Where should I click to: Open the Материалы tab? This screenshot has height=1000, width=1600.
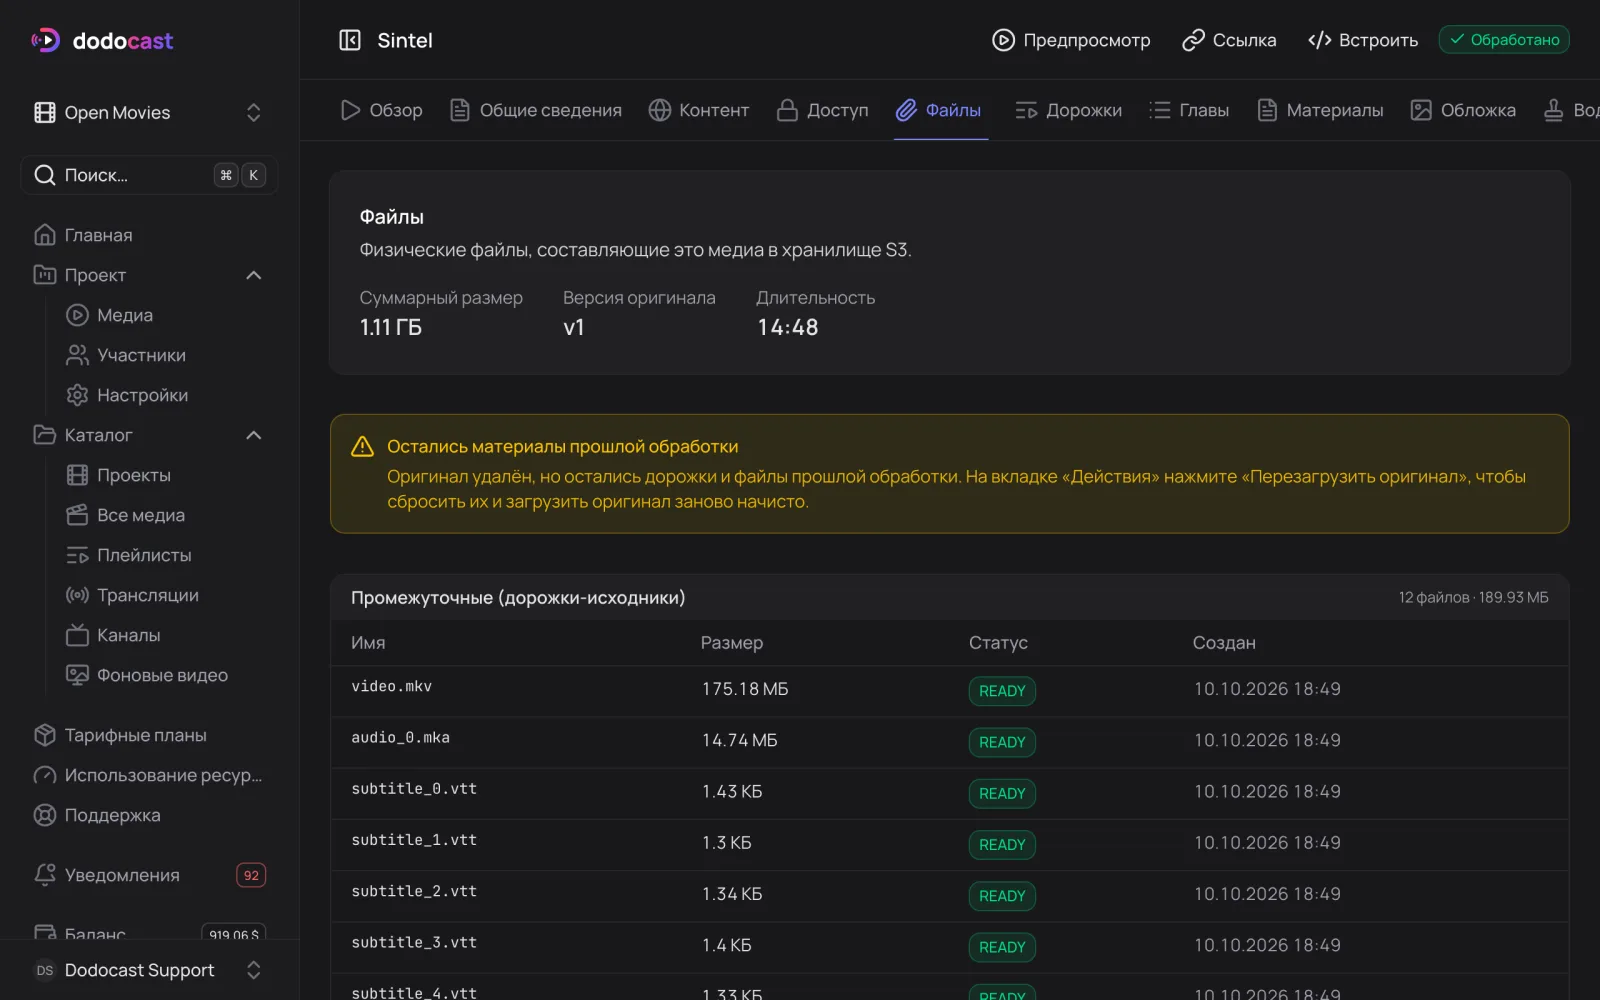point(1320,110)
